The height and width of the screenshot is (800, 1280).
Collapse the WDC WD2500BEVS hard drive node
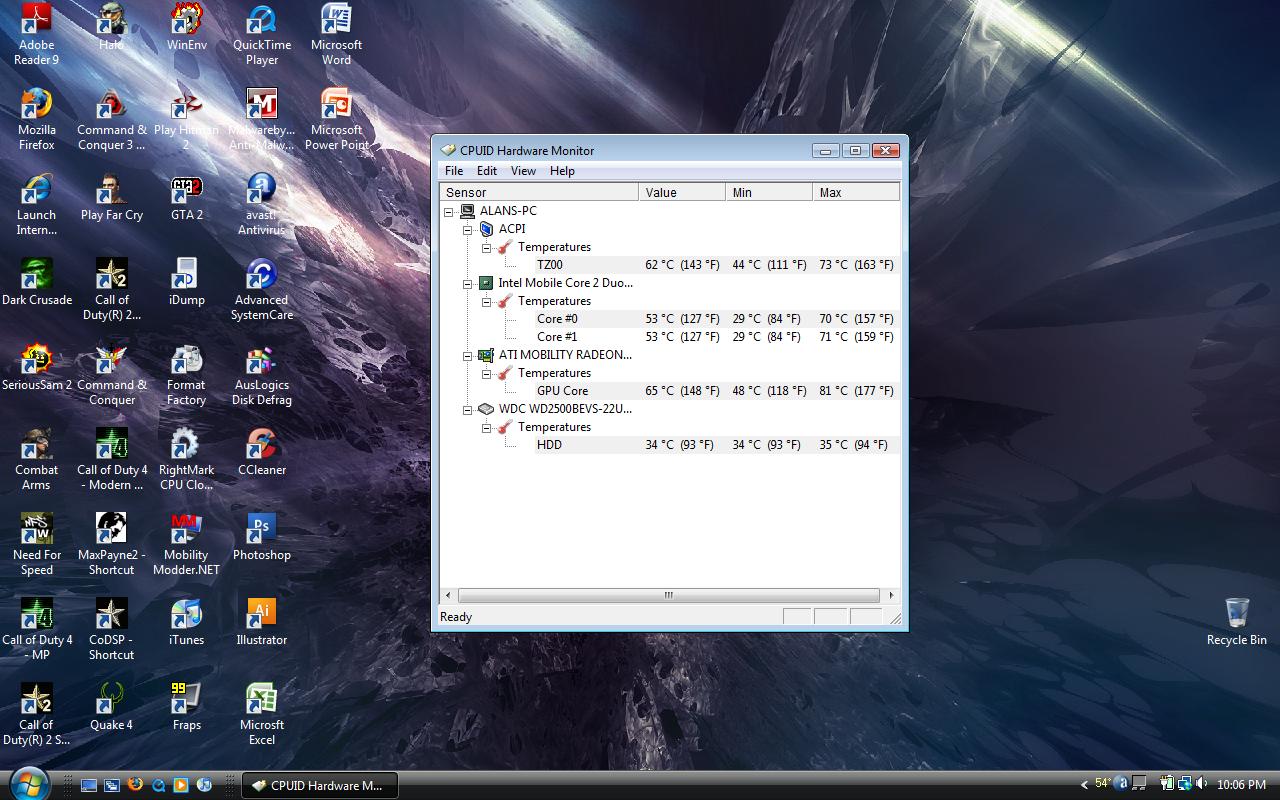pyautogui.click(x=468, y=410)
